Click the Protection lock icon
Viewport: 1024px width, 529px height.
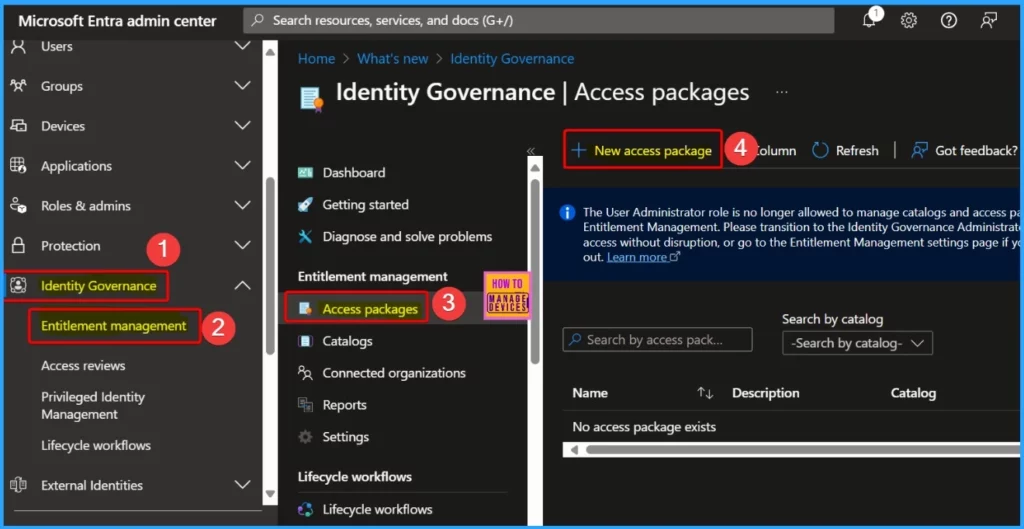pos(18,246)
